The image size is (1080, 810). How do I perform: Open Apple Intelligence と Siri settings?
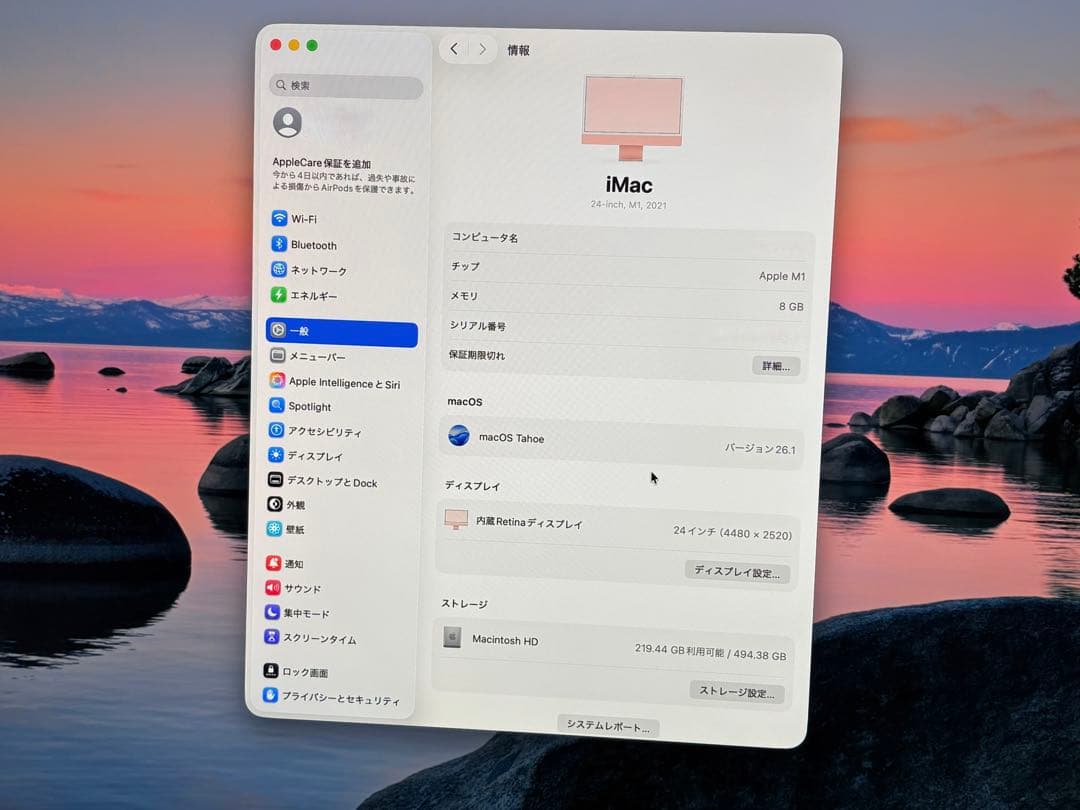278,380
